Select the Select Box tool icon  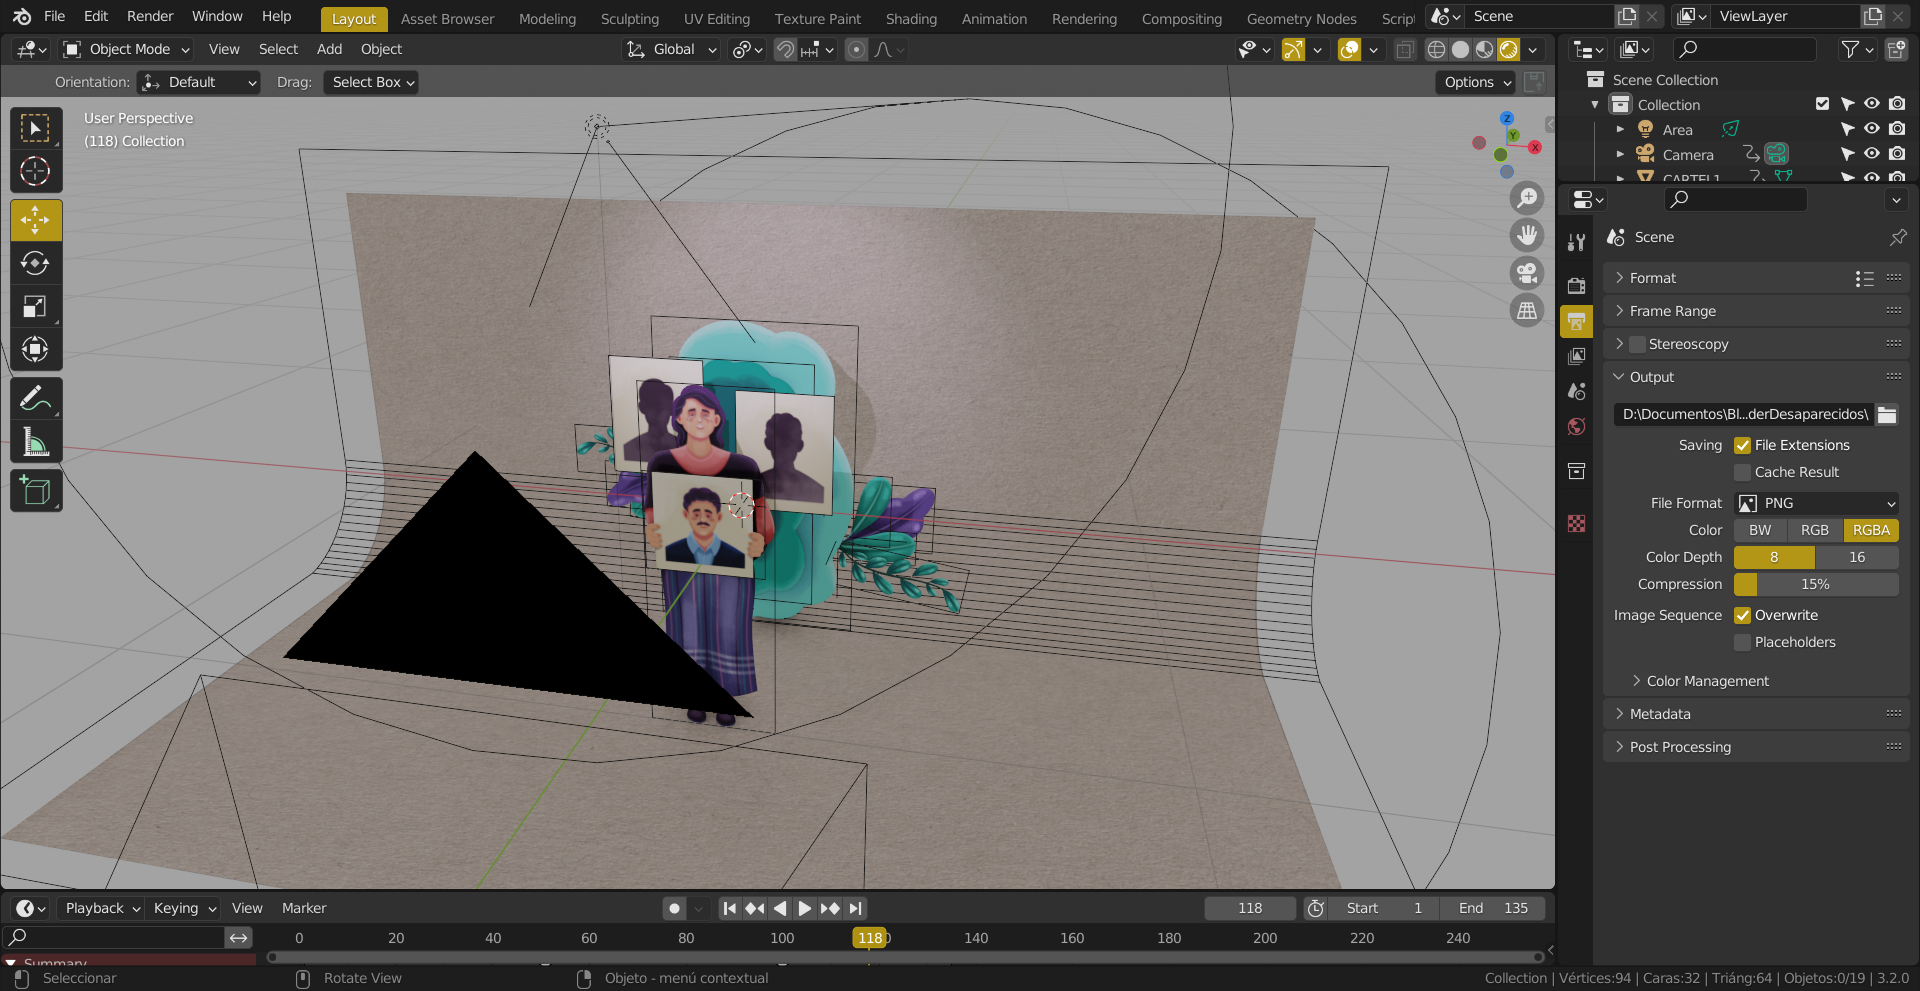[36, 128]
